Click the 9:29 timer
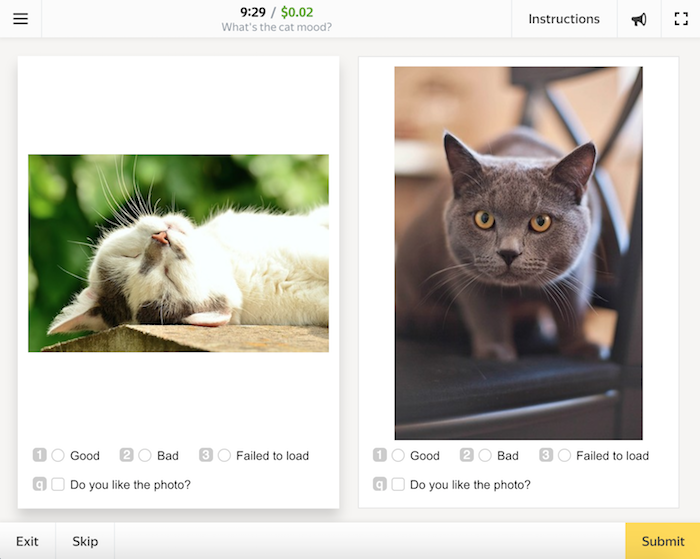This screenshot has width=700, height=559. pyautogui.click(x=253, y=12)
